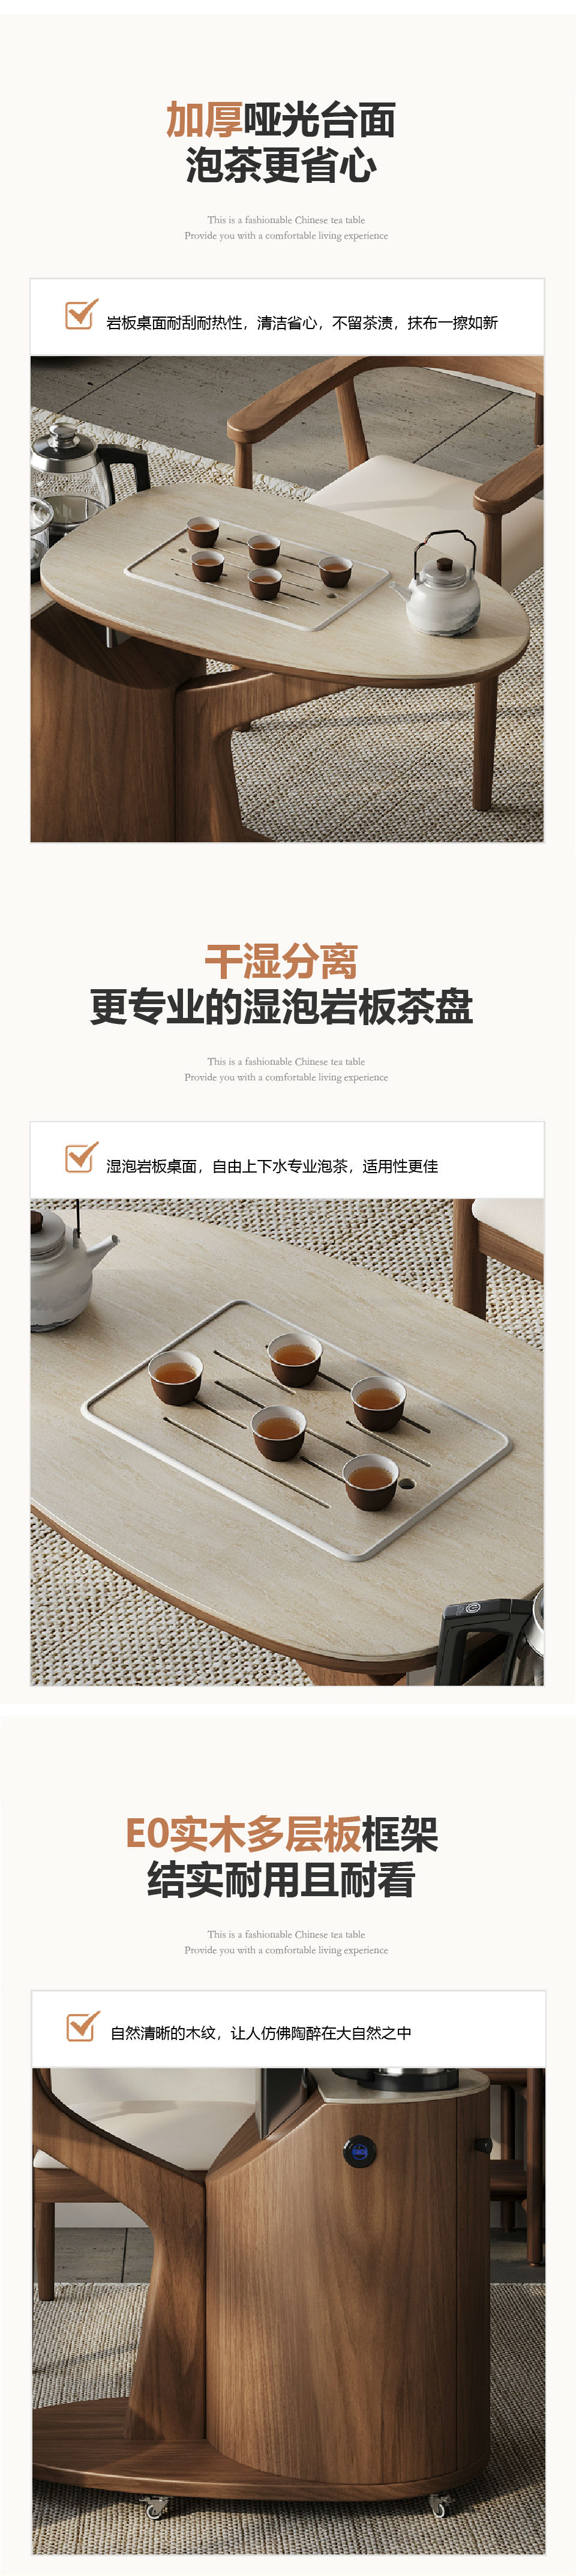Click the 干湿分离 orange heading
The image size is (576, 2576).
coord(281,962)
